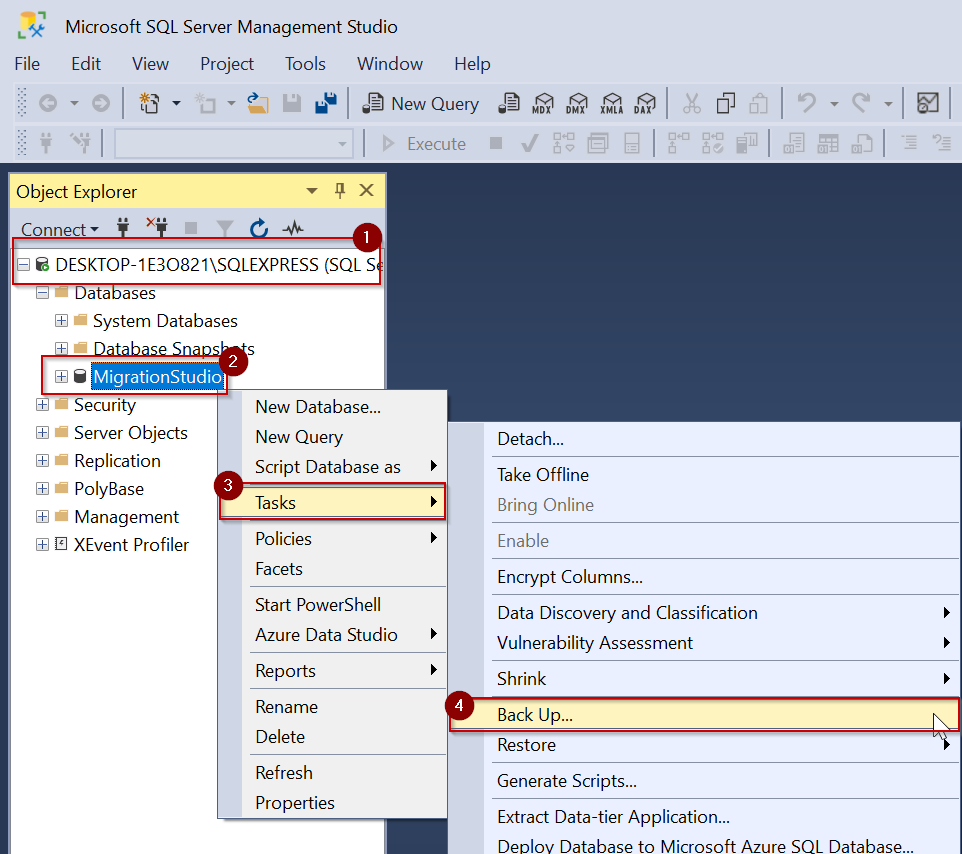Click the Refresh icon in Object Explorer
This screenshot has height=854, width=962.
(259, 228)
